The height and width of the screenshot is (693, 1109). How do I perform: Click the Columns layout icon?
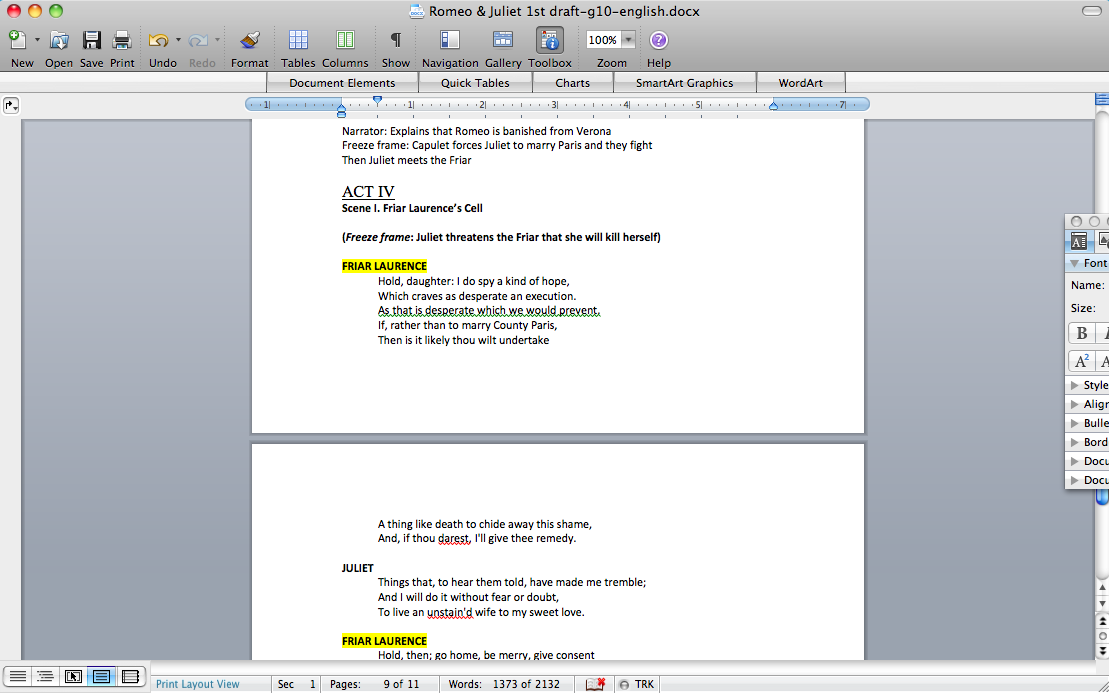[345, 40]
